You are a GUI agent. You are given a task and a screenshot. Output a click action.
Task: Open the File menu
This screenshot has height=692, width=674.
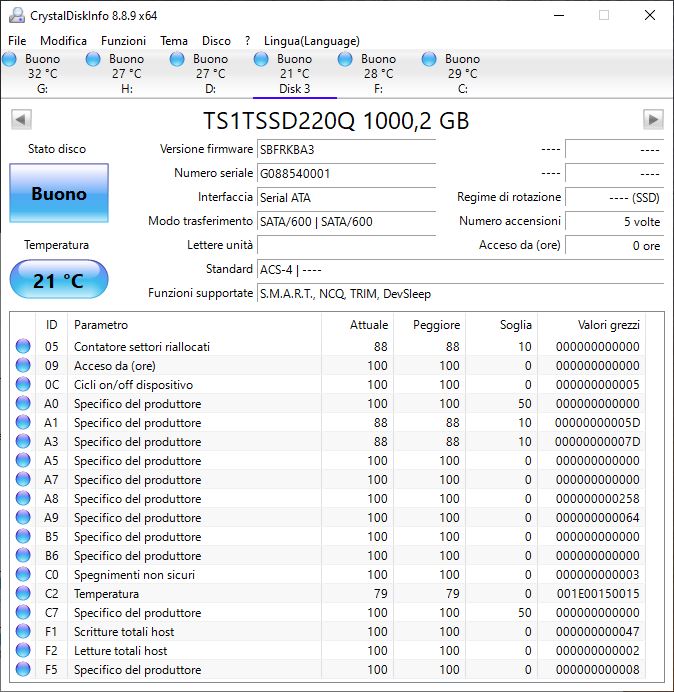(x=17, y=41)
